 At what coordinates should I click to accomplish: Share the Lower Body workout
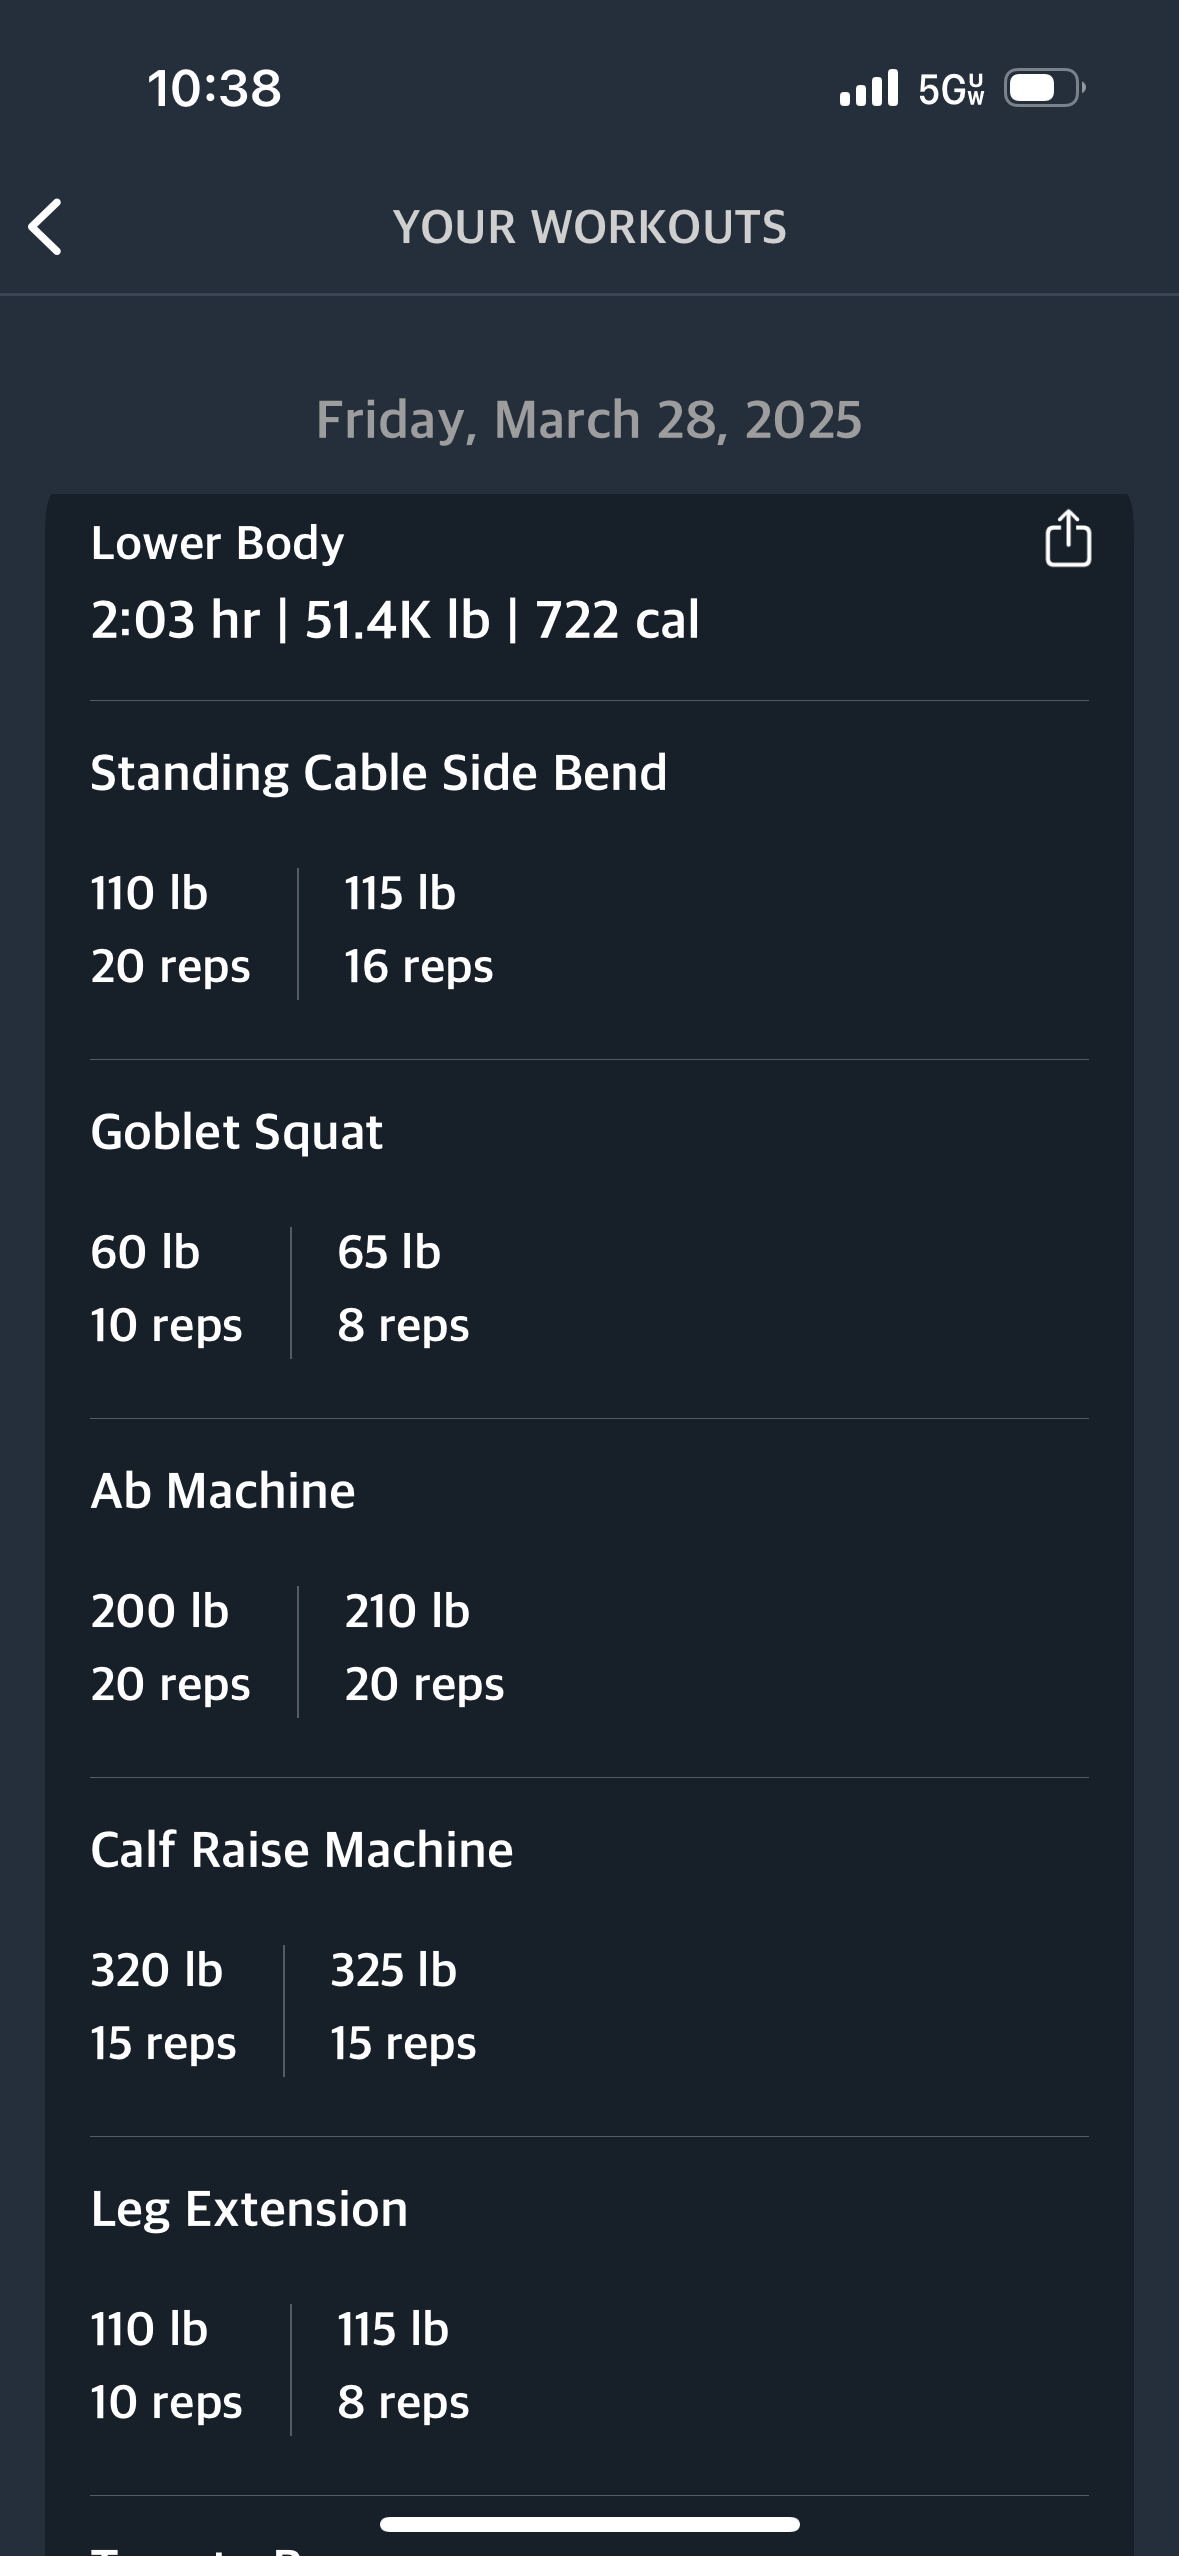tap(1068, 539)
